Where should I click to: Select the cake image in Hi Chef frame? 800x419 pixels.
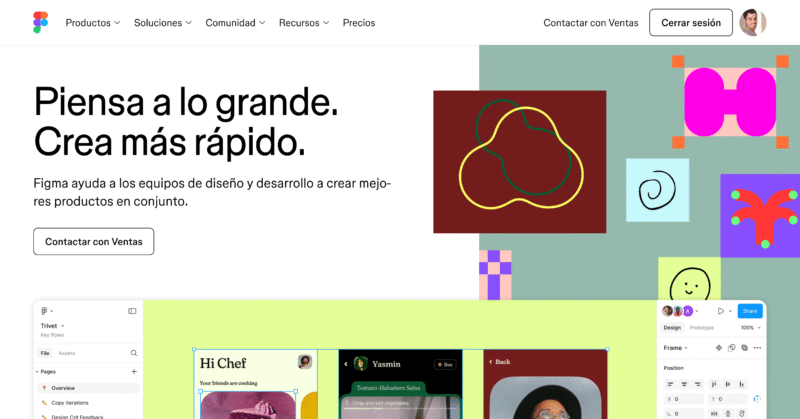coord(248,405)
